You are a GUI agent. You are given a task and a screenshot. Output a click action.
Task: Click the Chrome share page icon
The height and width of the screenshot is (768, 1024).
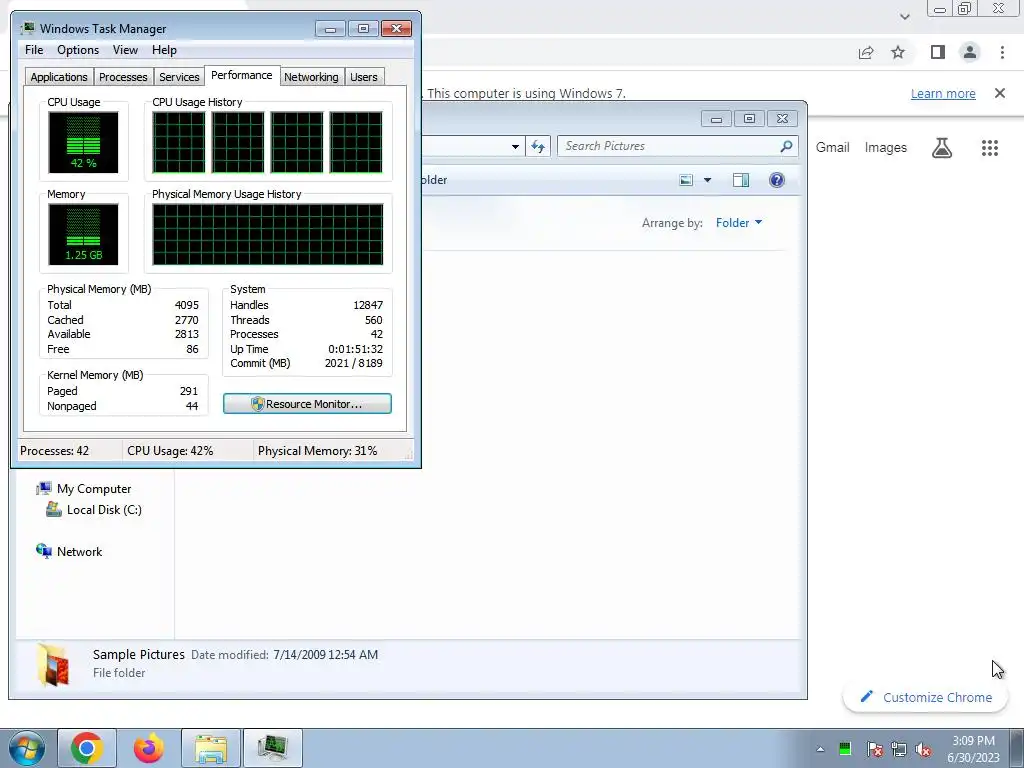coord(866,52)
